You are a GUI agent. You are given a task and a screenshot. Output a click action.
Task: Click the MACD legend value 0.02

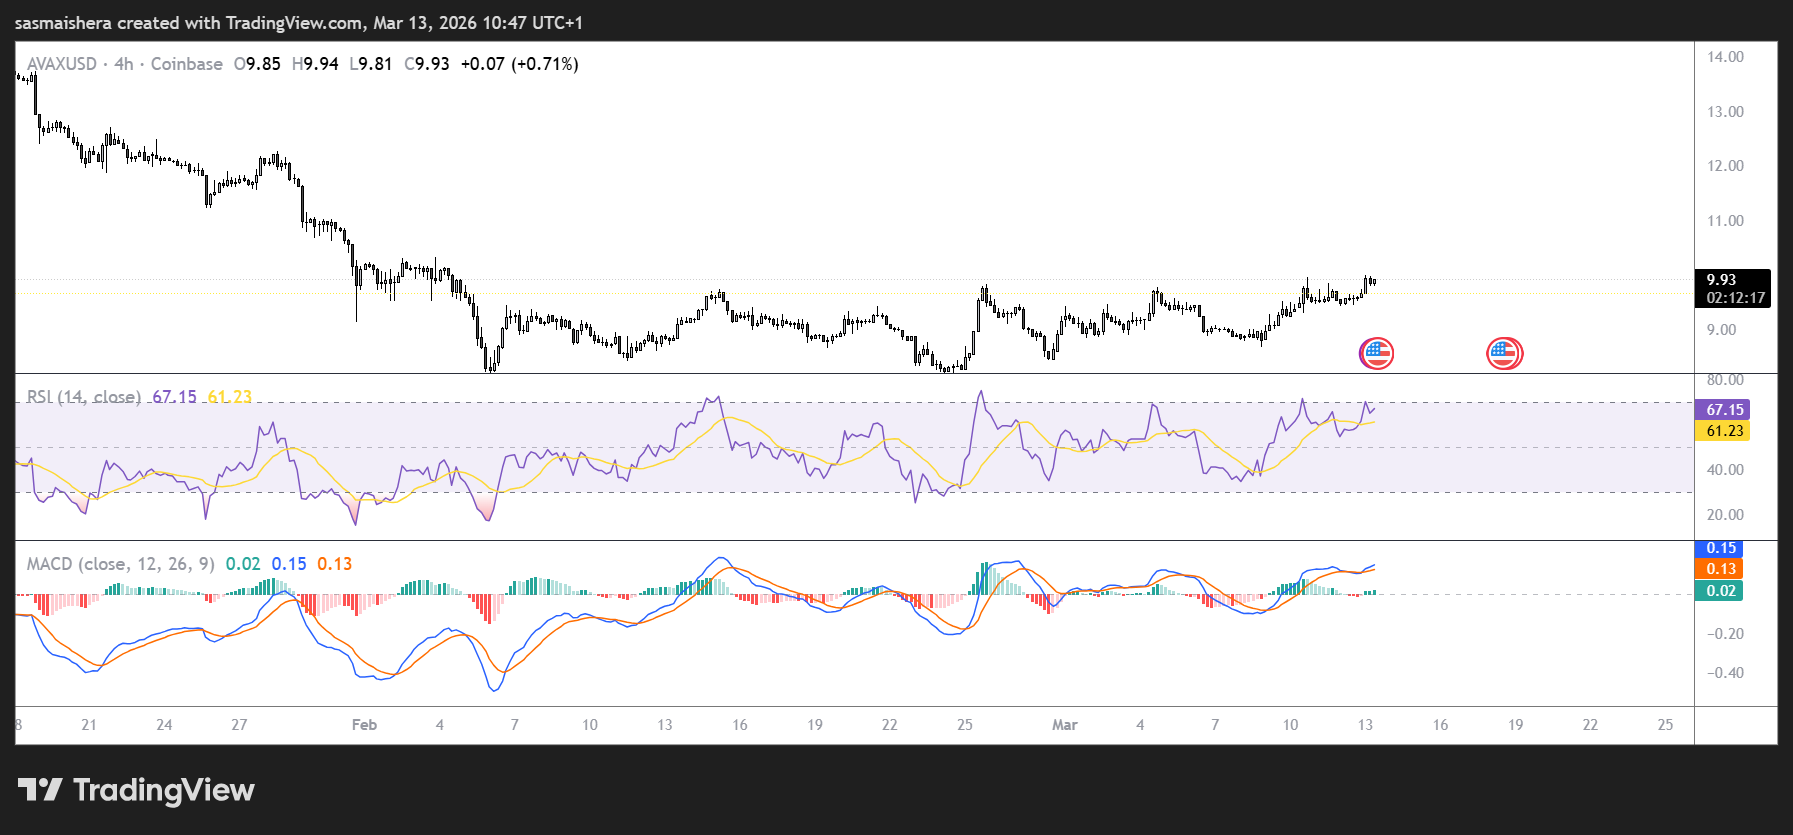coord(243,564)
